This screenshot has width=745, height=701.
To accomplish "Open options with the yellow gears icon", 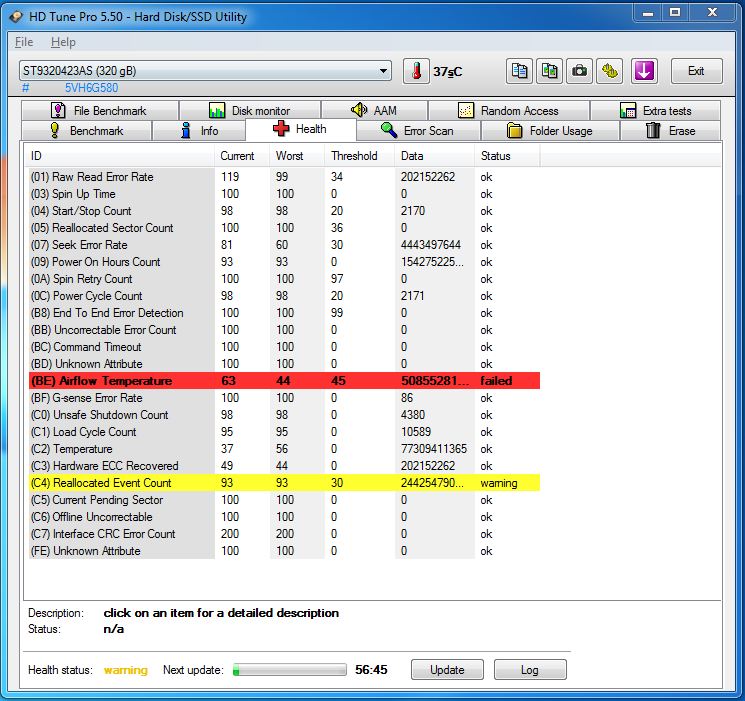I will tap(610, 71).
